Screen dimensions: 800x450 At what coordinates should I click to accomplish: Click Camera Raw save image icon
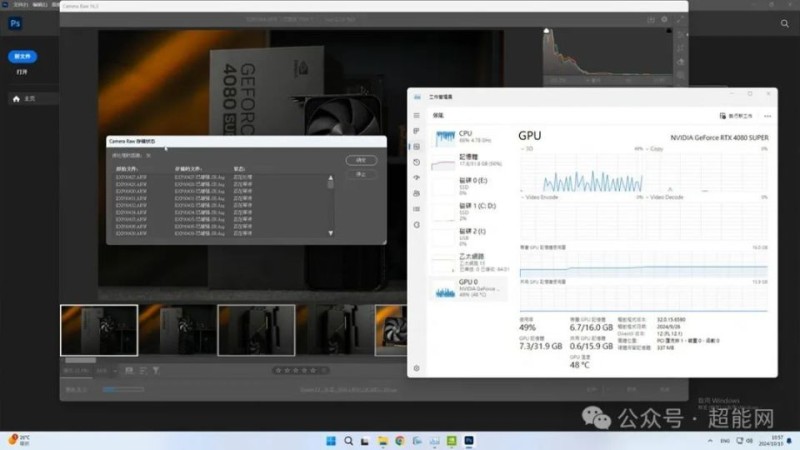(x=651, y=20)
